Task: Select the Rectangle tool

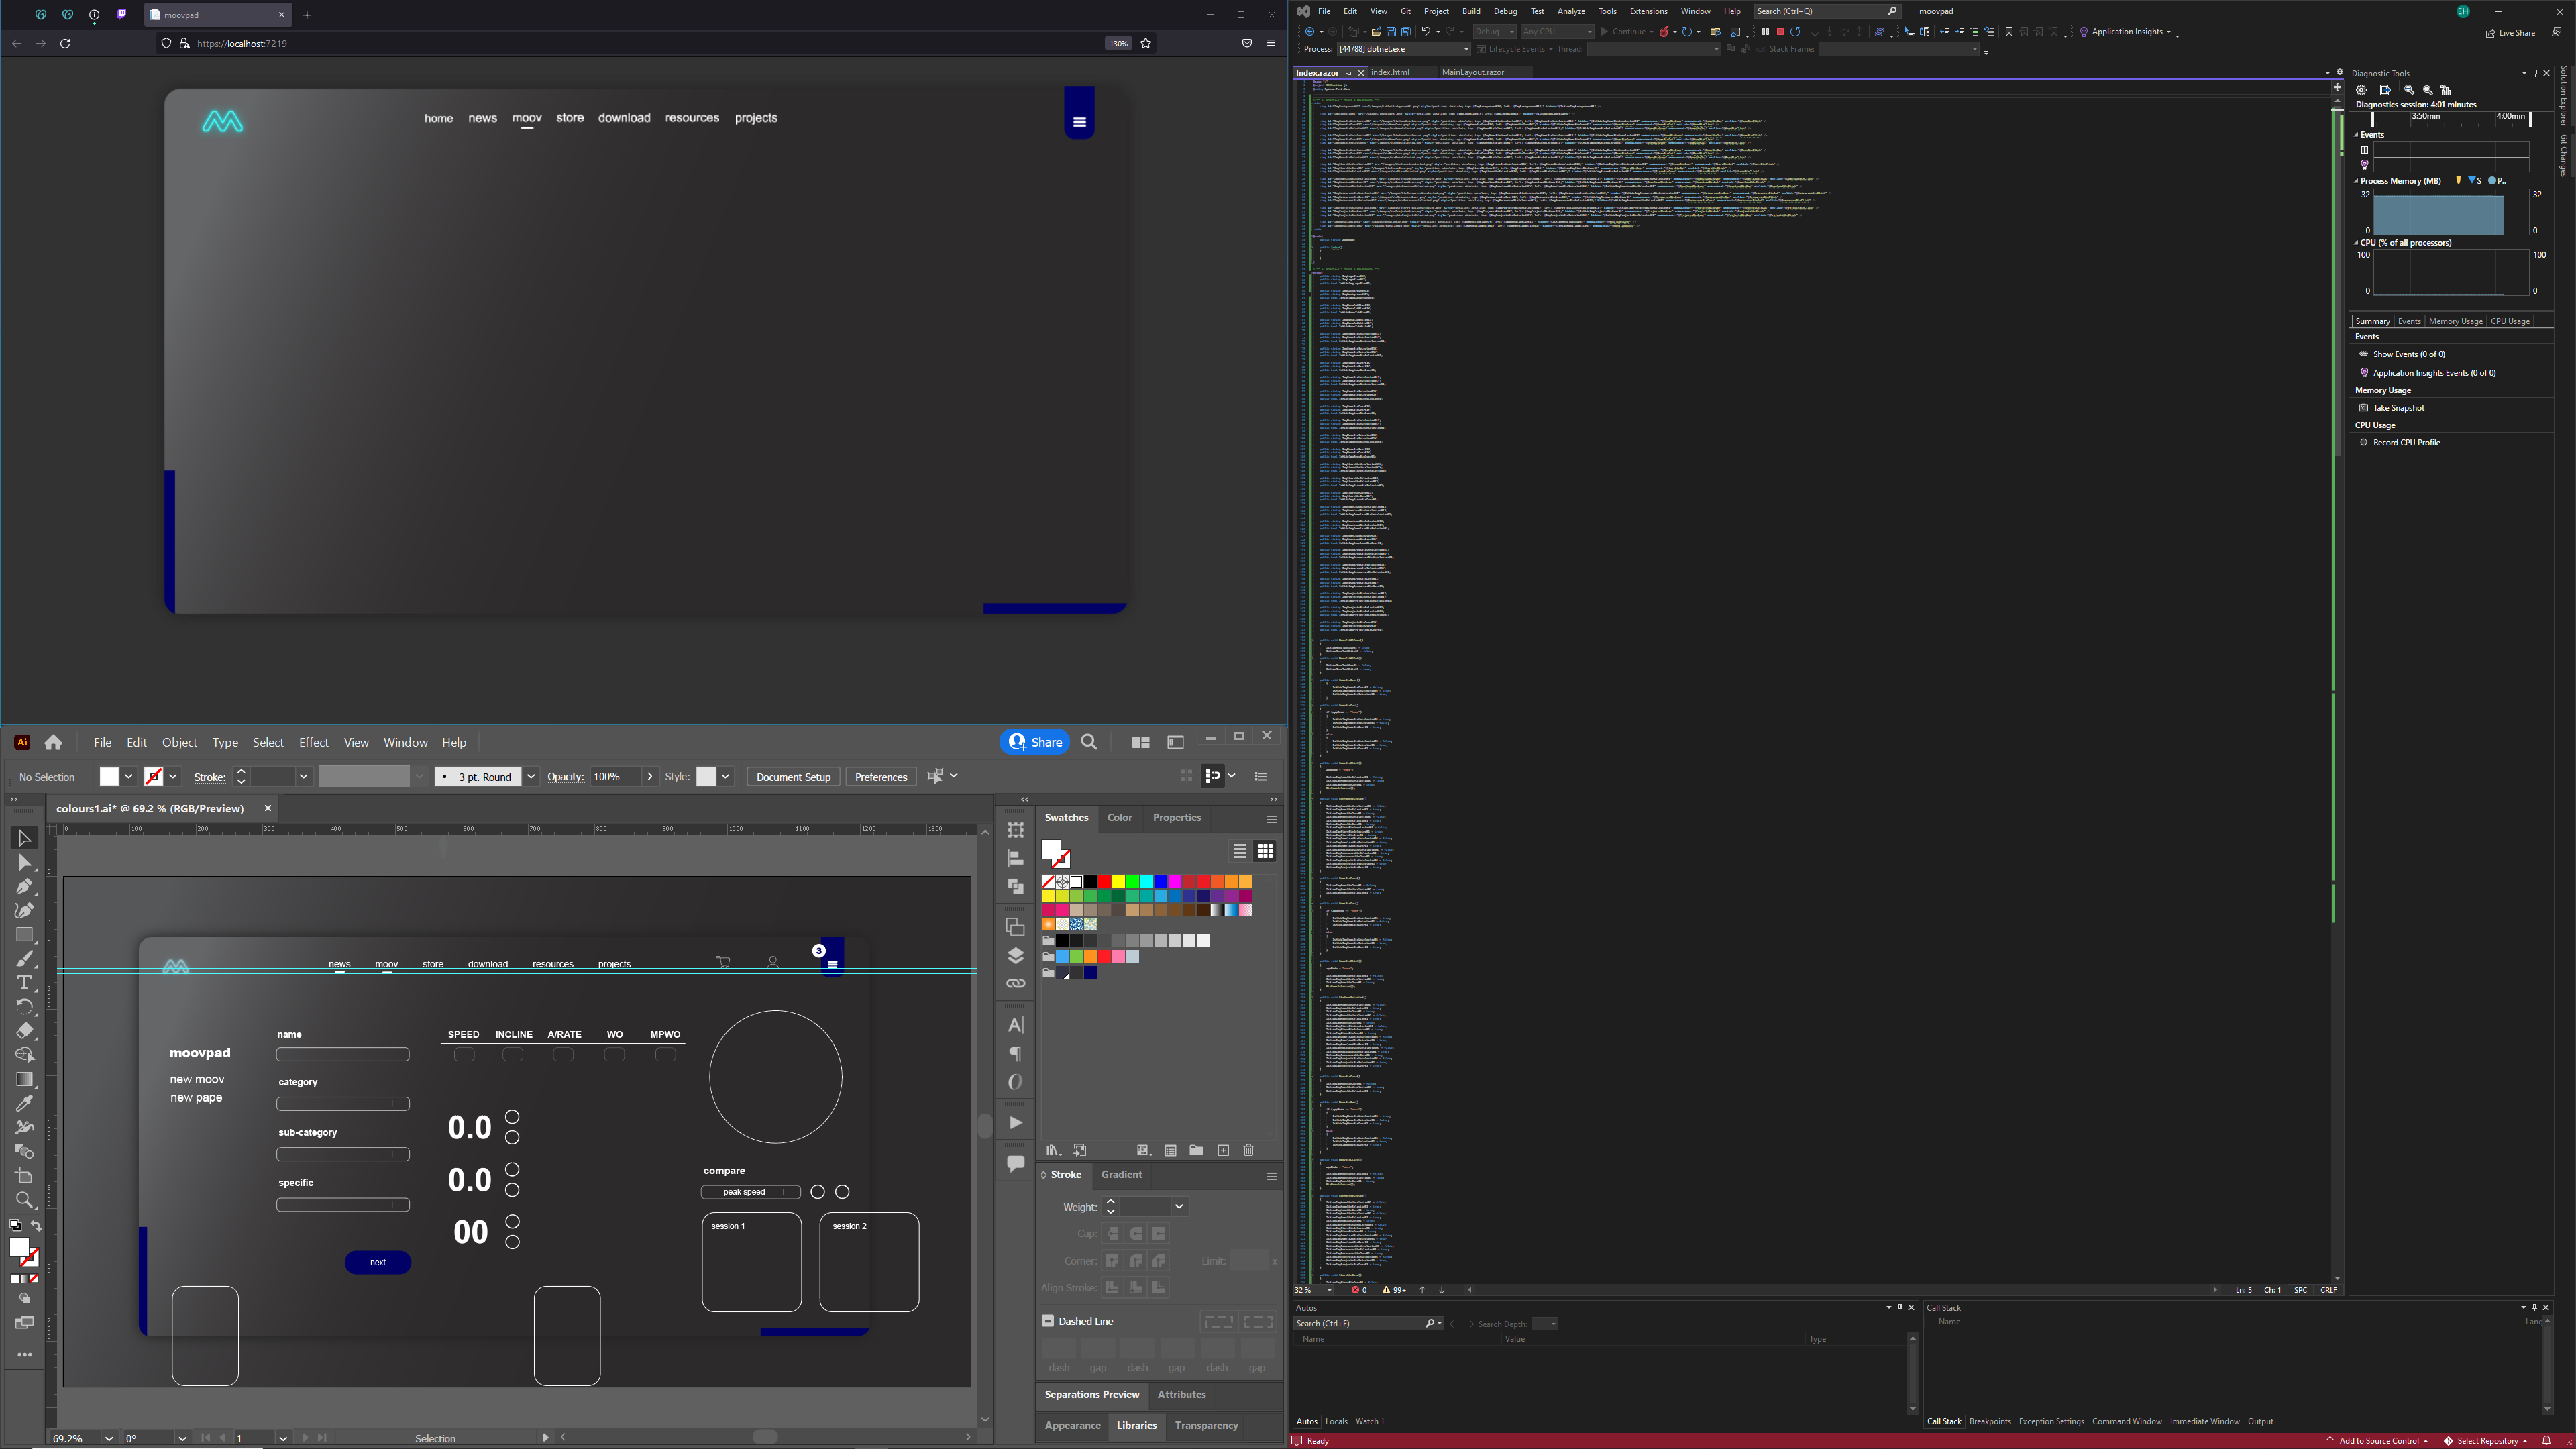Action: click(25, 934)
